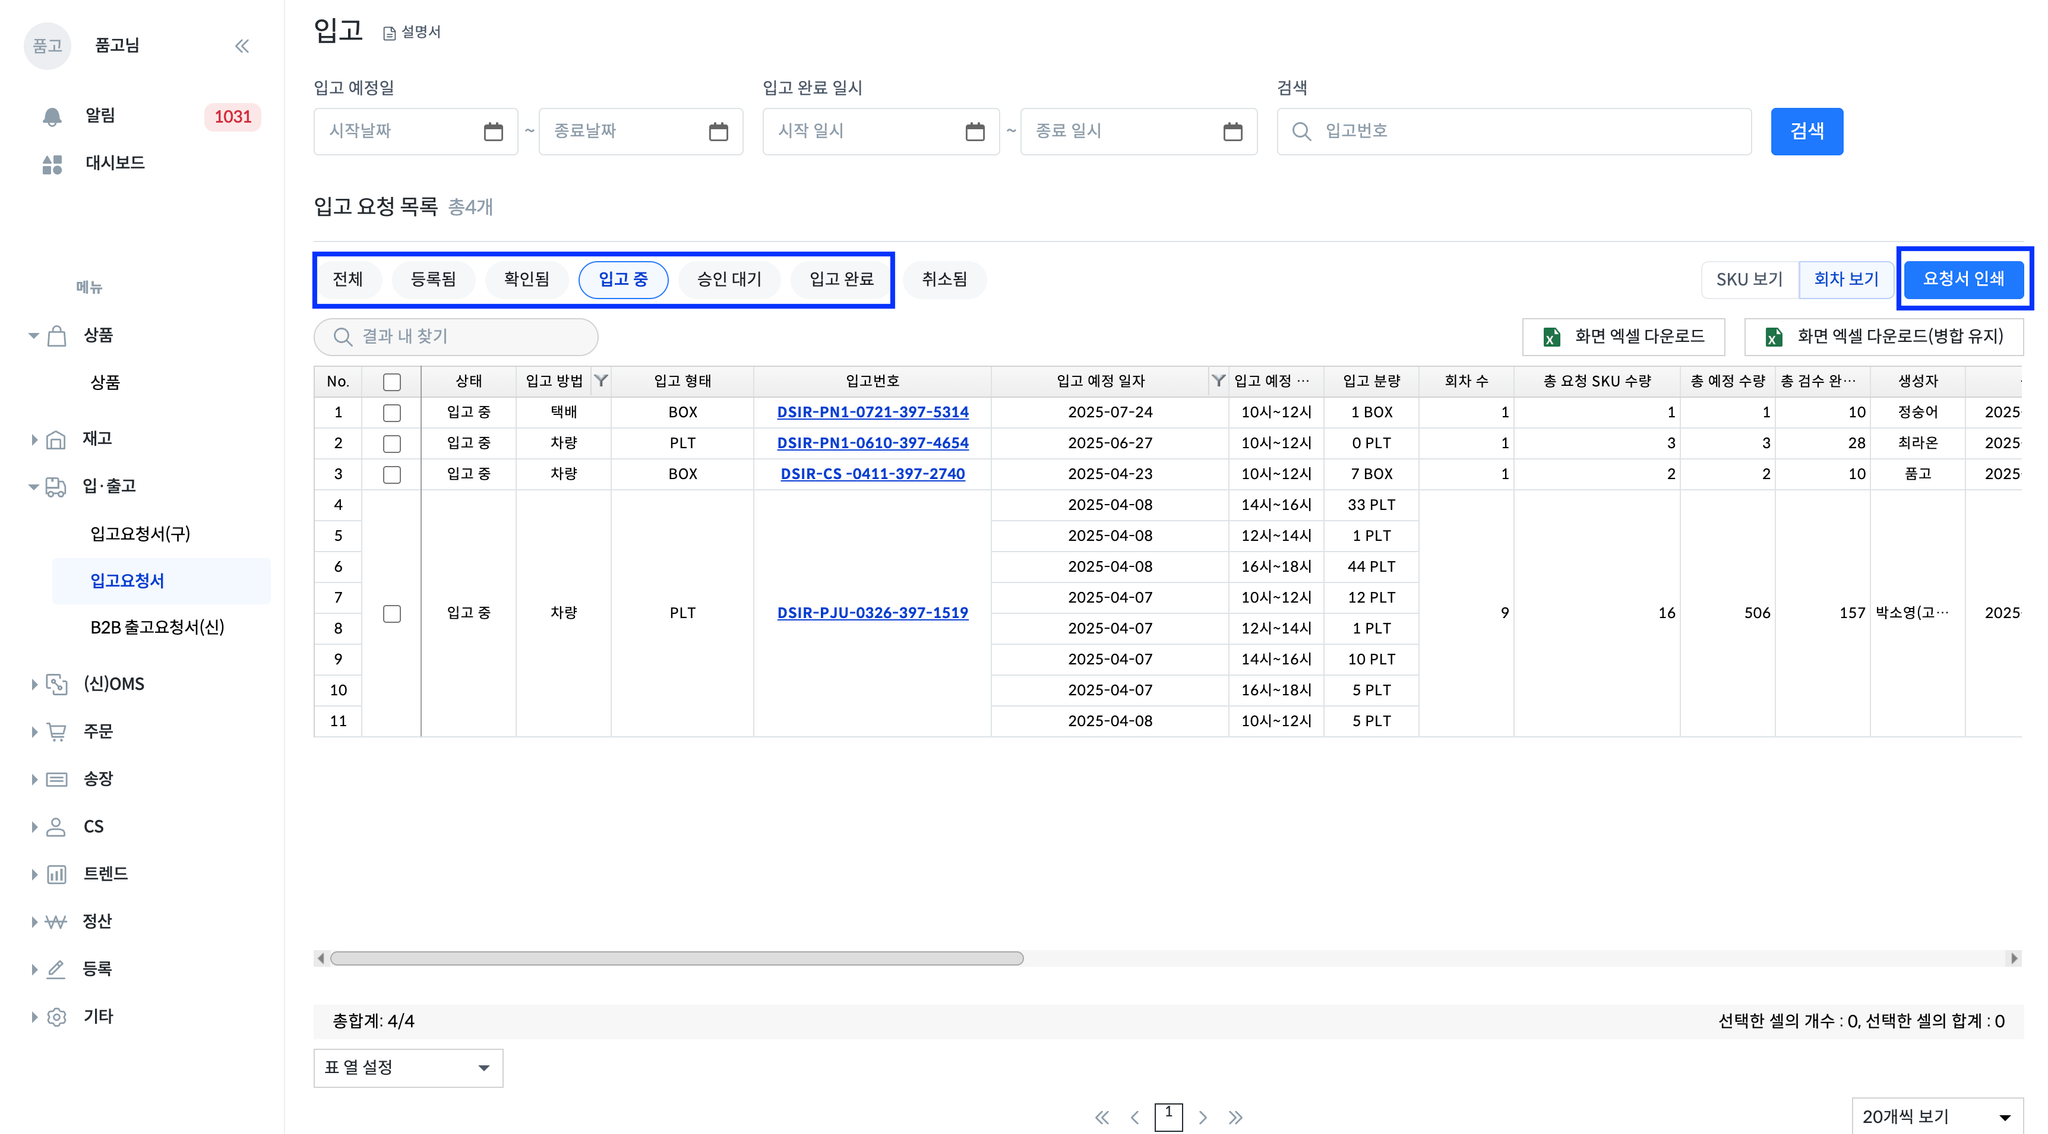Open calendar for 종료 일시 field
Screen dimensions: 2048x1134
1232,132
